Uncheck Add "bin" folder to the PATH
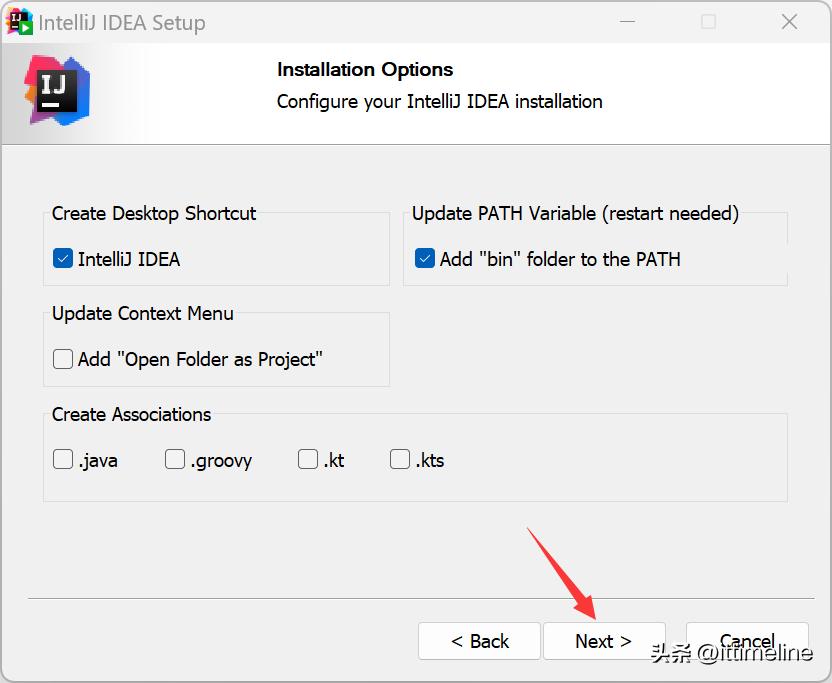Viewport: 832px width, 683px height. [x=424, y=258]
